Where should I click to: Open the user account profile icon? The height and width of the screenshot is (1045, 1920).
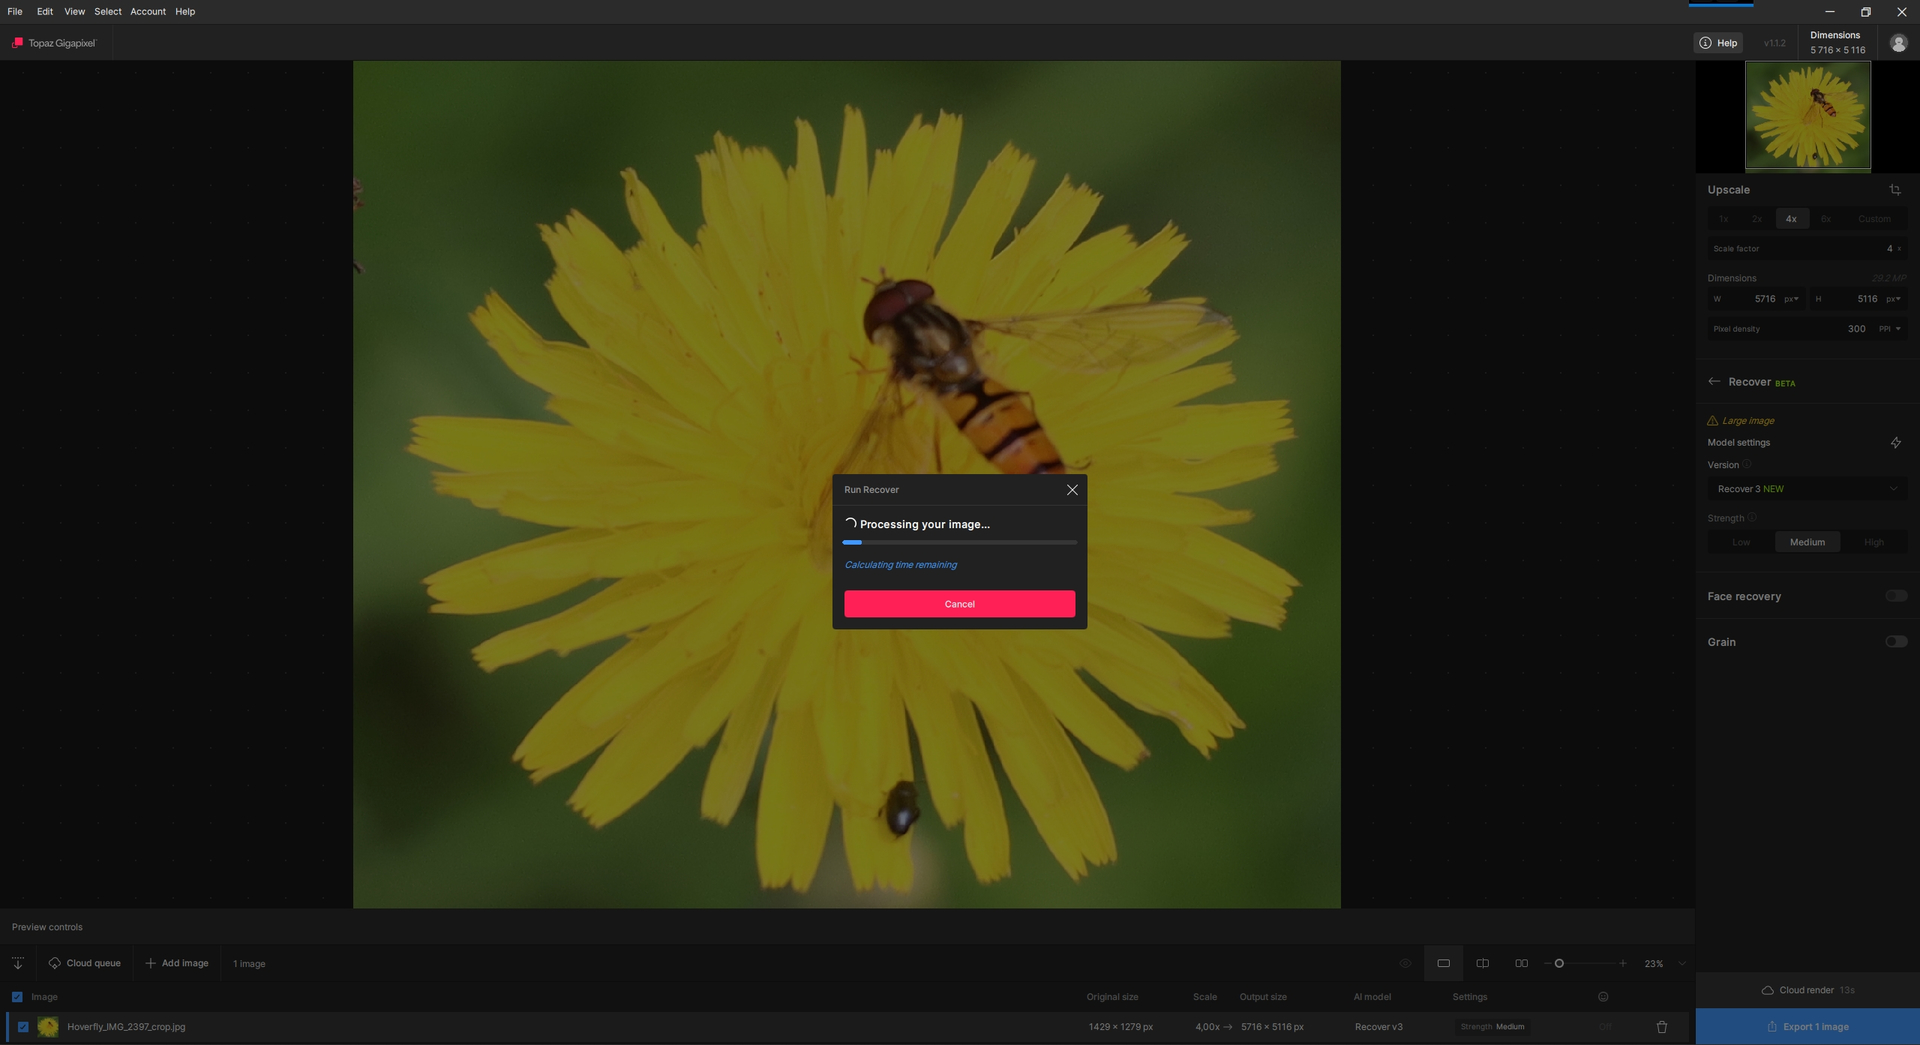1898,43
